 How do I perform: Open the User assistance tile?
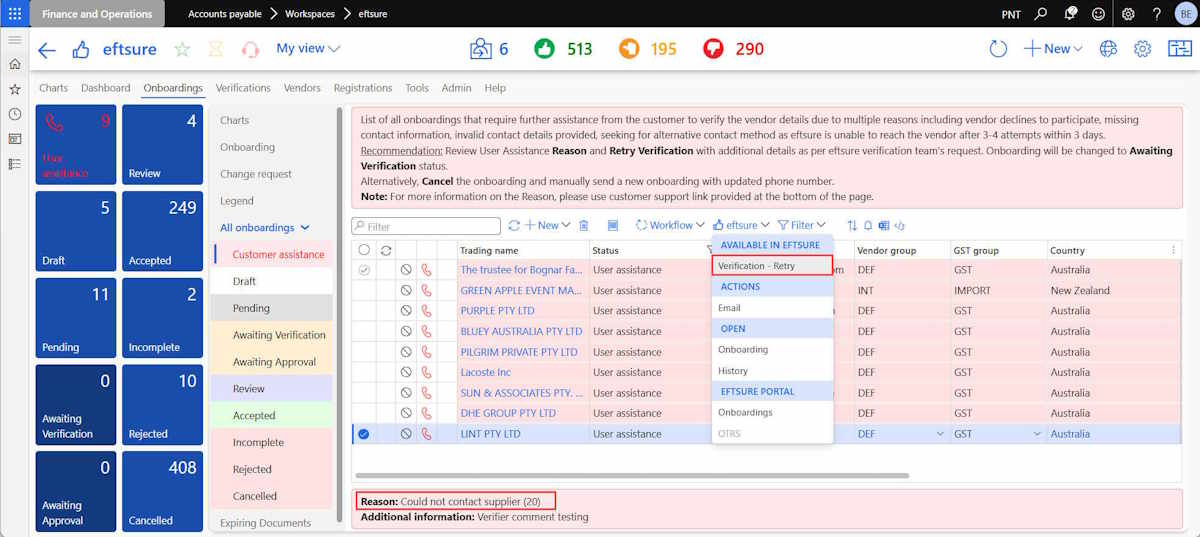tap(76, 145)
